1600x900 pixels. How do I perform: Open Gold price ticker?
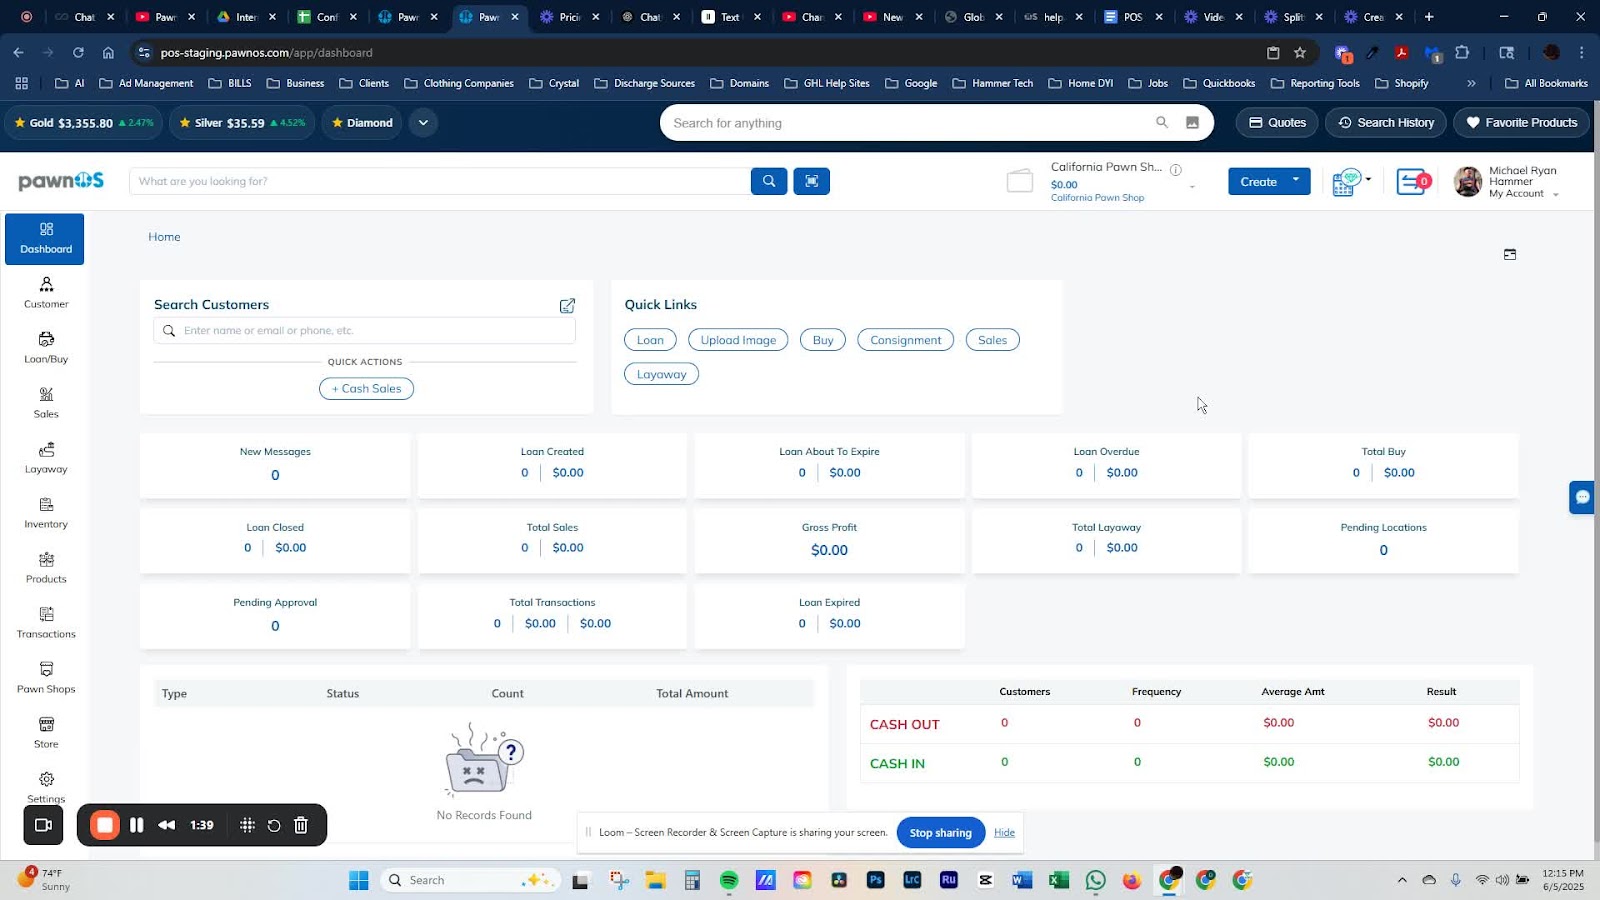coord(85,123)
